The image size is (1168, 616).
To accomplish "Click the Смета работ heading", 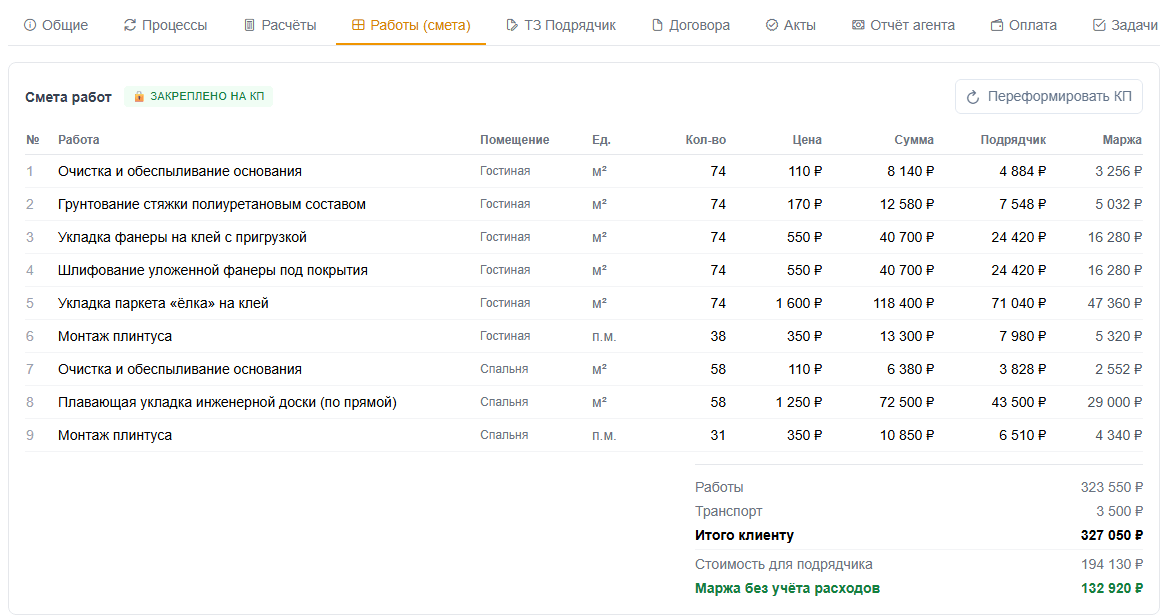I will point(69,97).
